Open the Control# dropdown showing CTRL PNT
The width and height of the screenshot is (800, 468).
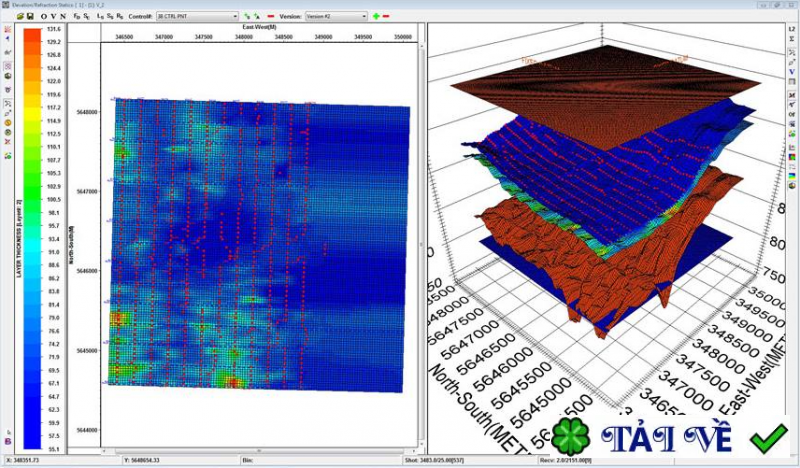[197, 17]
